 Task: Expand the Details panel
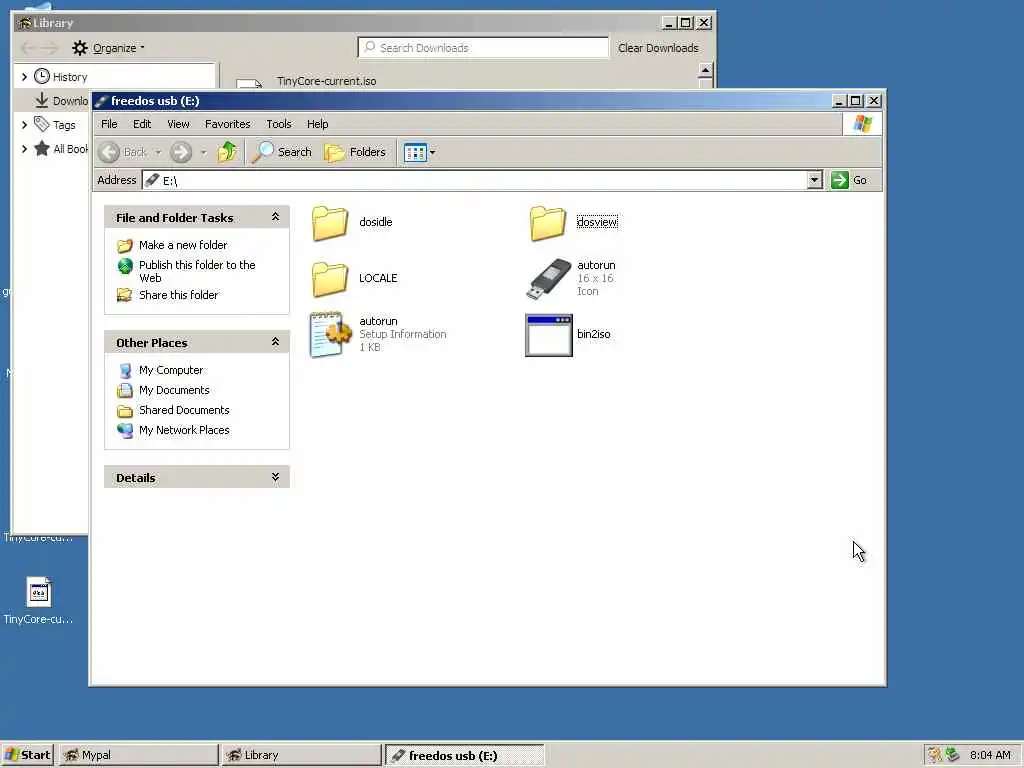pyautogui.click(x=275, y=477)
